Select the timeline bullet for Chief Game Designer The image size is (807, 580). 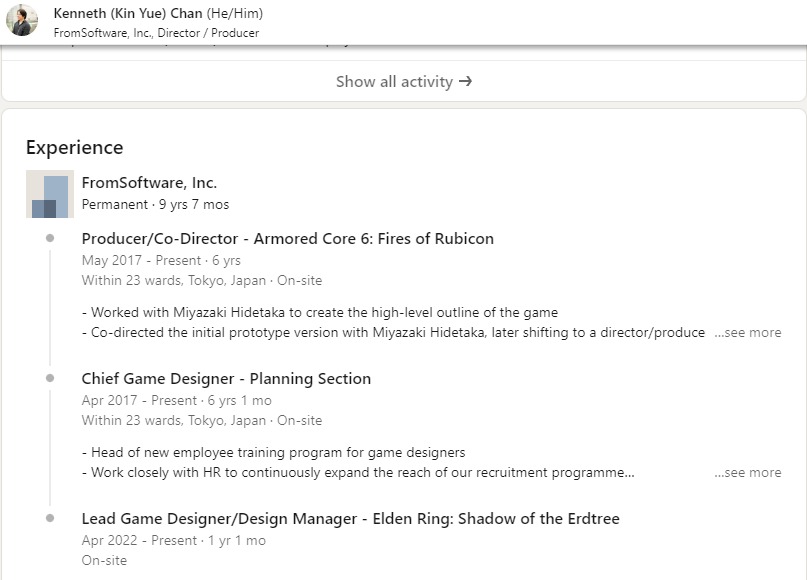coord(50,378)
